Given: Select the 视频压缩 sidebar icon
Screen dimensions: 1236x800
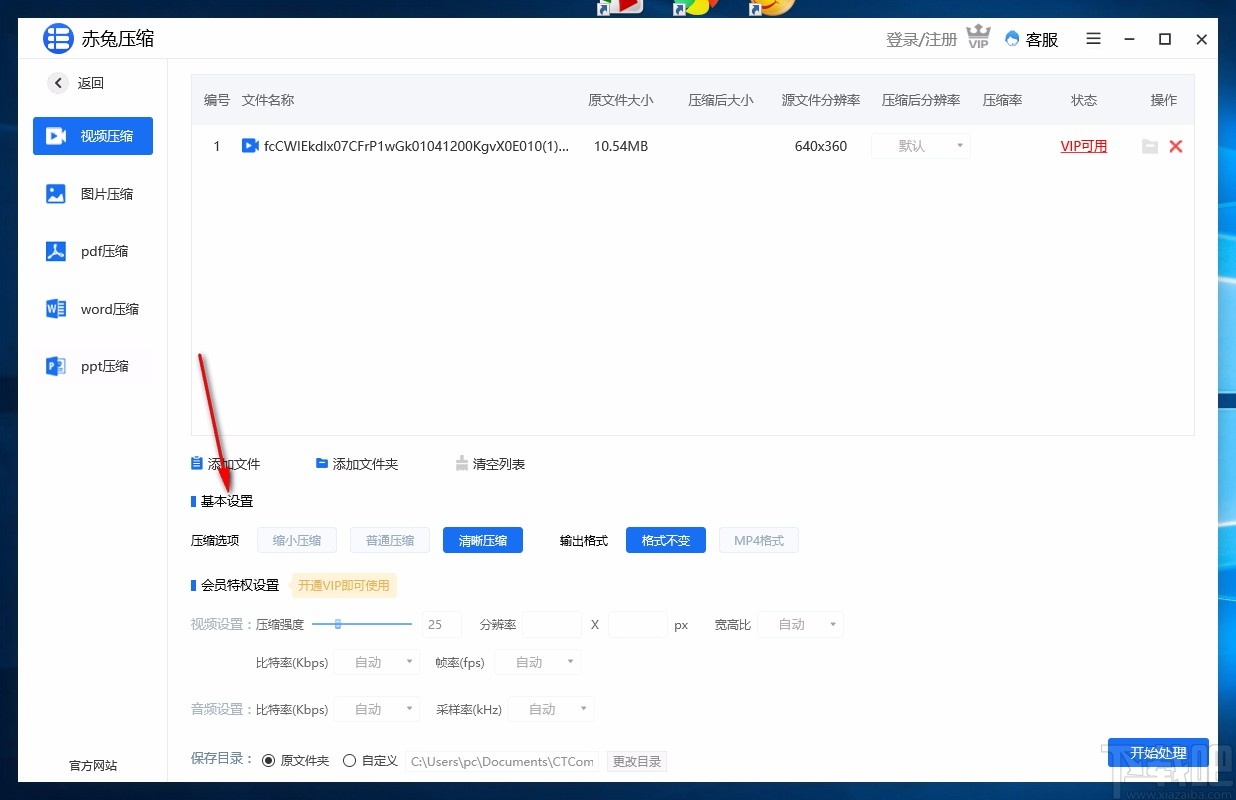Looking at the screenshot, I should point(57,135).
